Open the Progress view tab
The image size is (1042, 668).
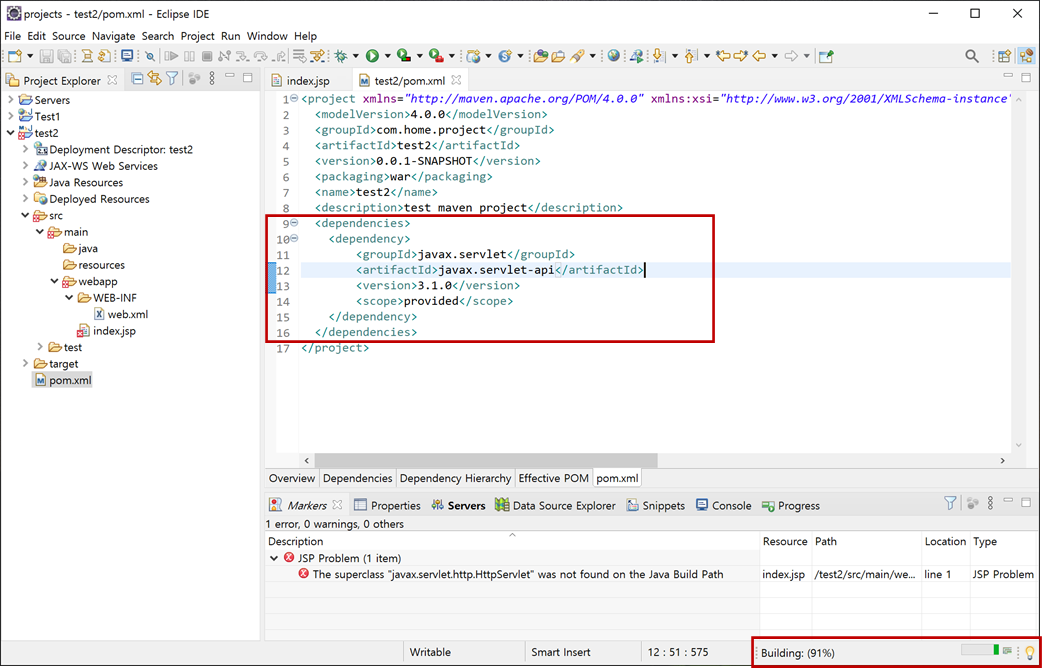pos(791,505)
